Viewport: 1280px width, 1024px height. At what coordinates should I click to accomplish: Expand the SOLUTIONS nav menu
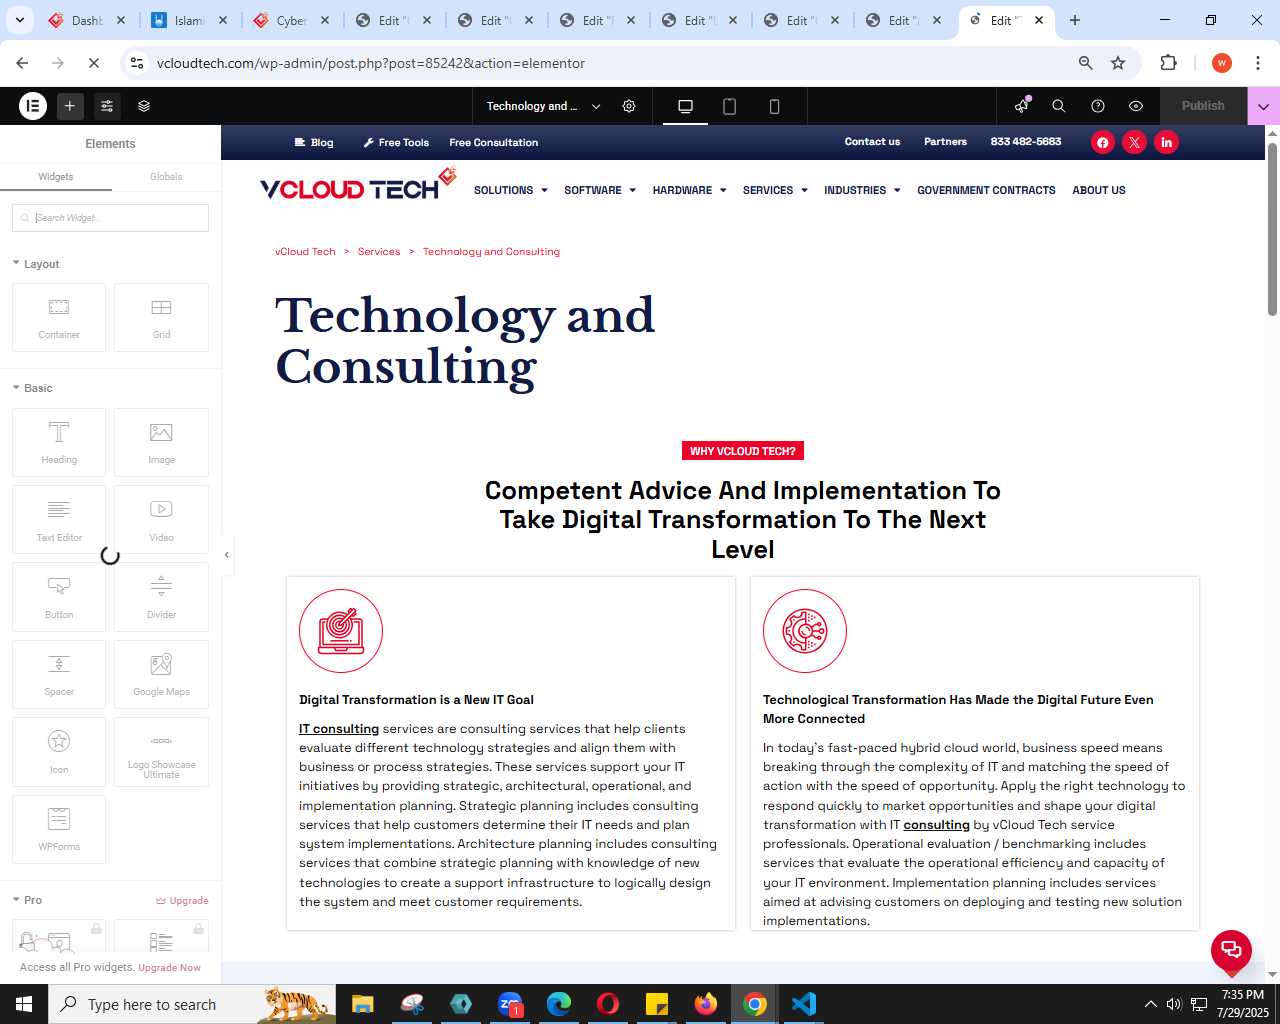pyautogui.click(x=510, y=190)
